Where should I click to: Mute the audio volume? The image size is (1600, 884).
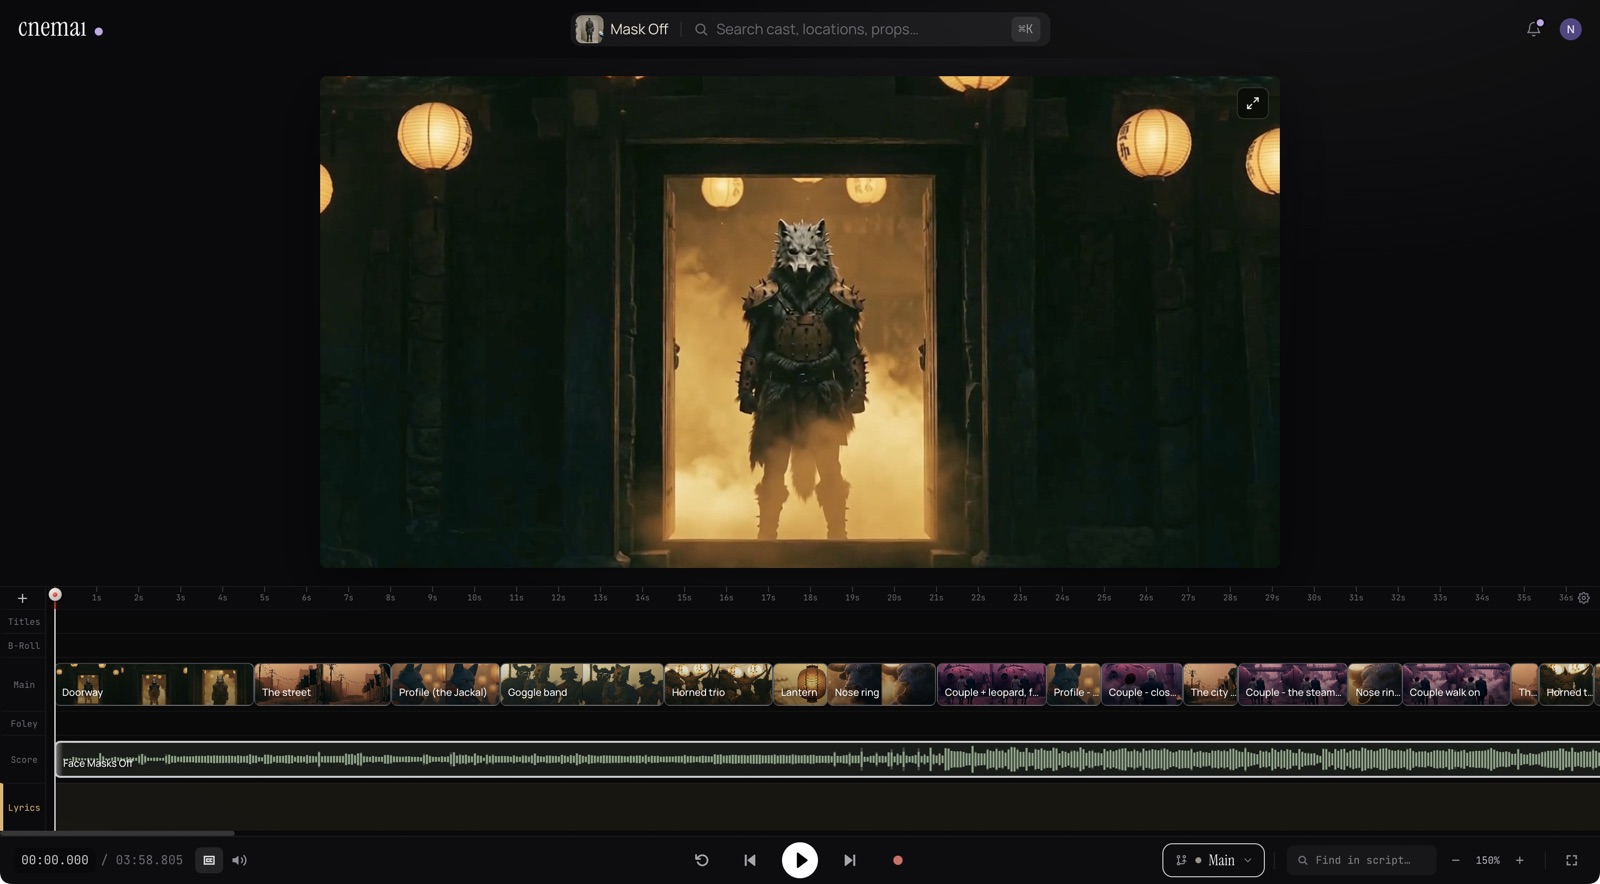point(240,860)
